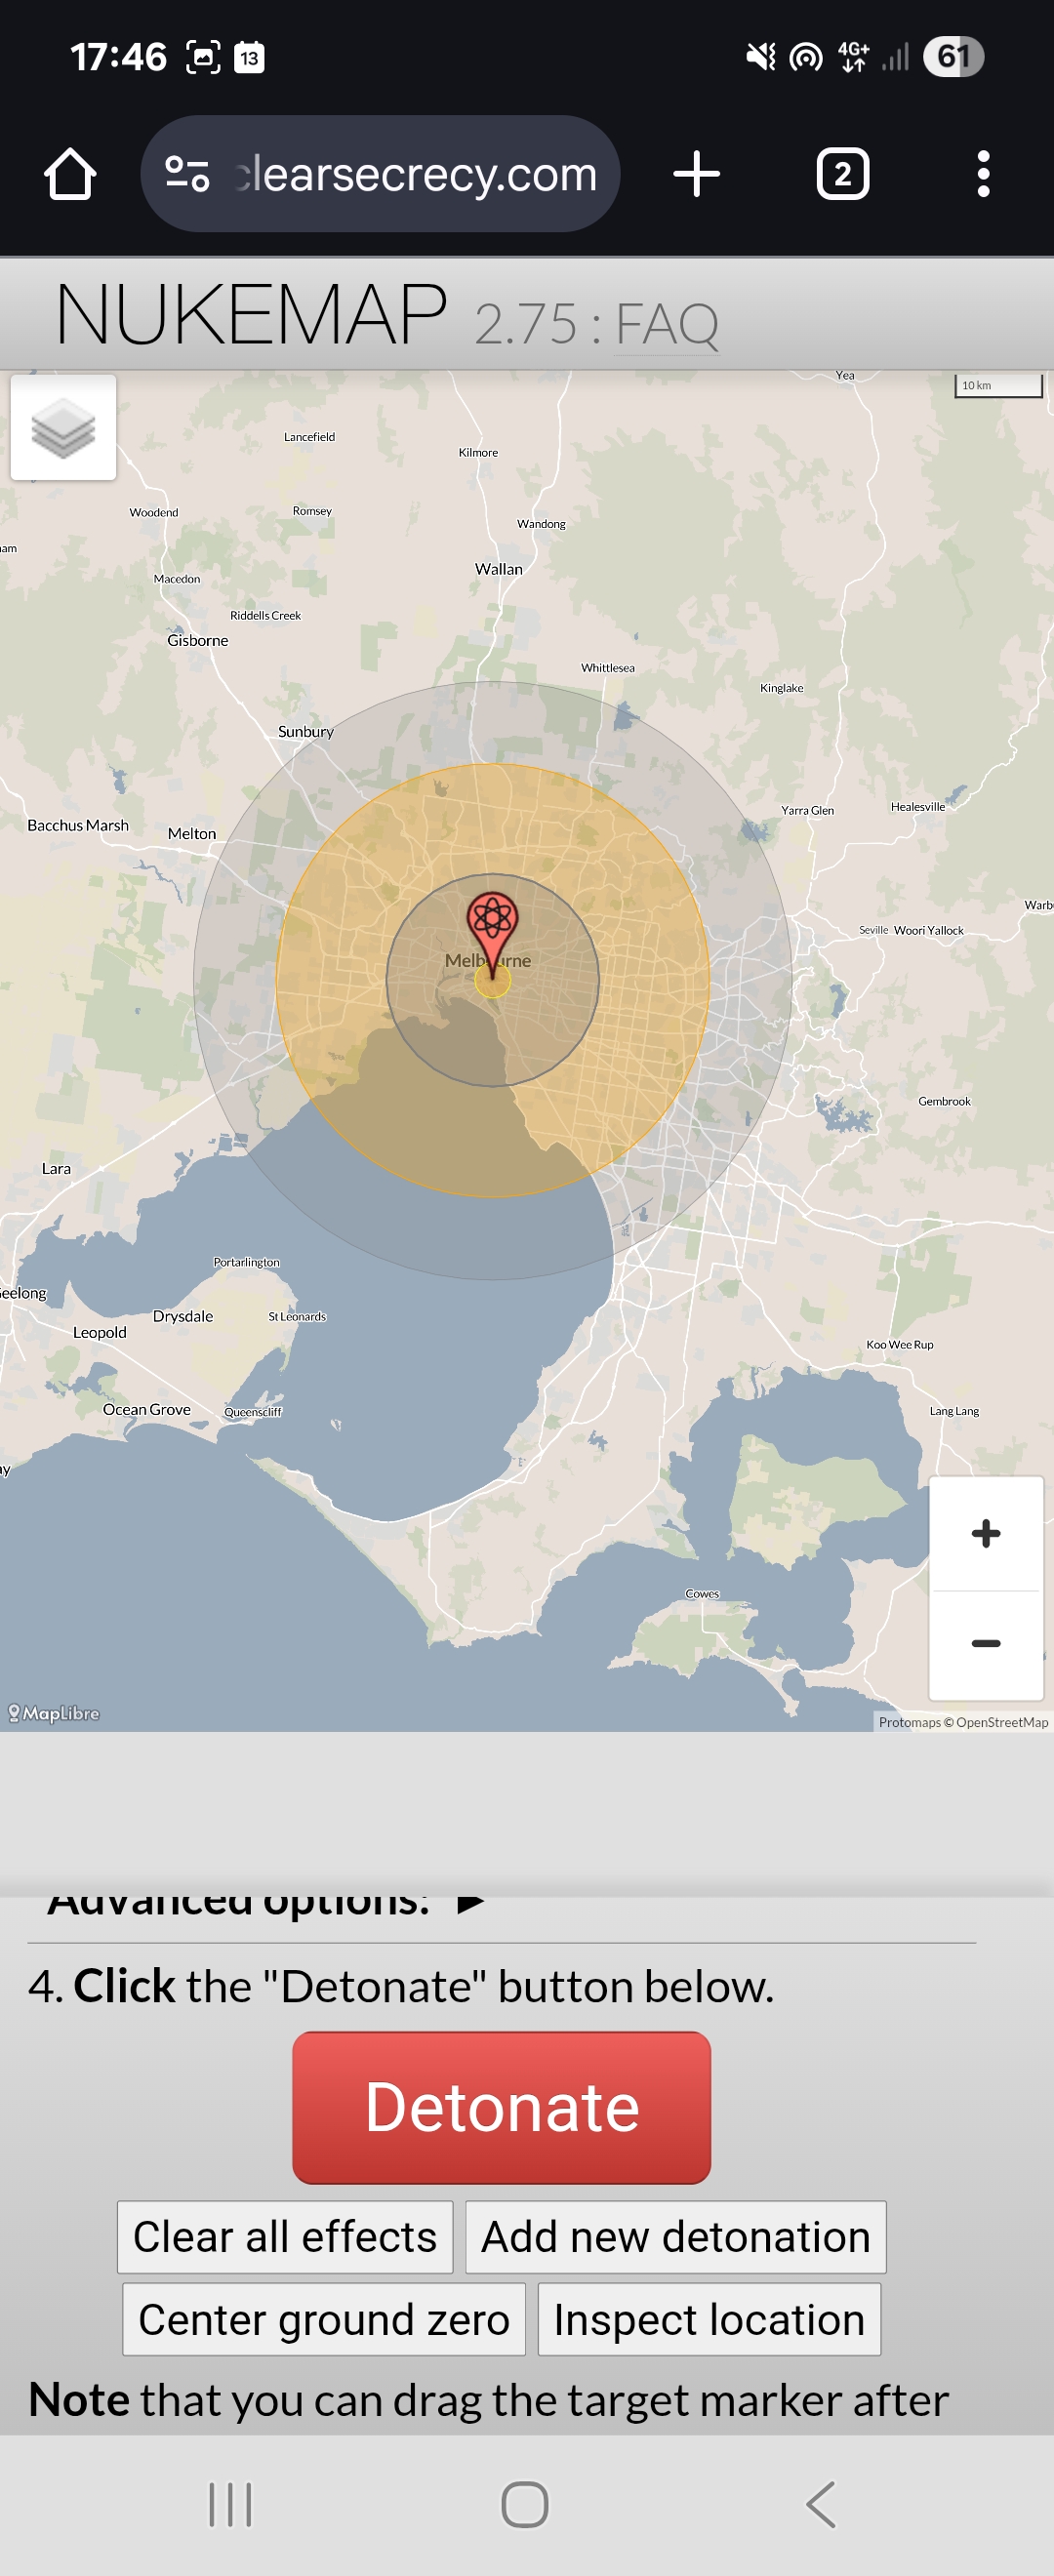Click the Leopold map label
The width and height of the screenshot is (1054, 2576).
pyautogui.click(x=100, y=1332)
